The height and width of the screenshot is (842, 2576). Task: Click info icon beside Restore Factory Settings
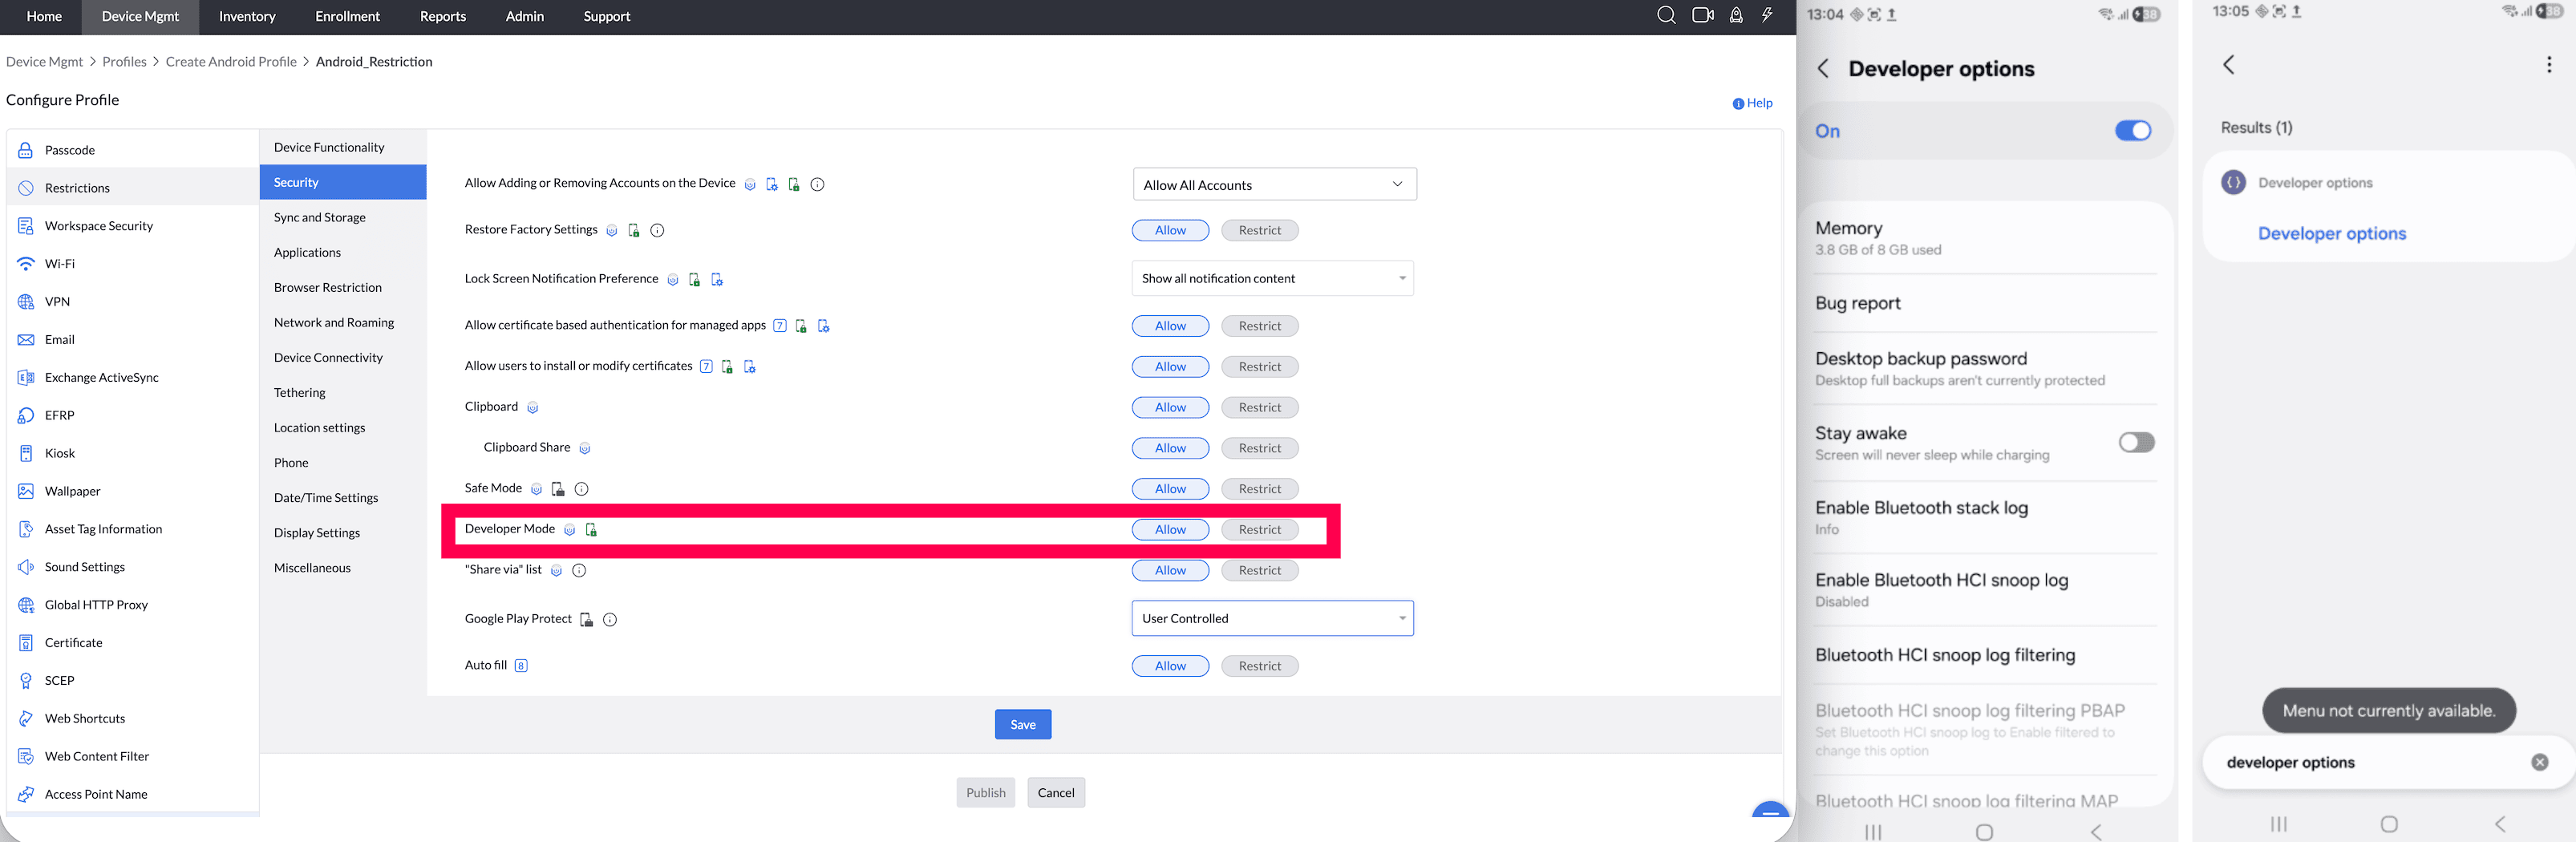[657, 231]
